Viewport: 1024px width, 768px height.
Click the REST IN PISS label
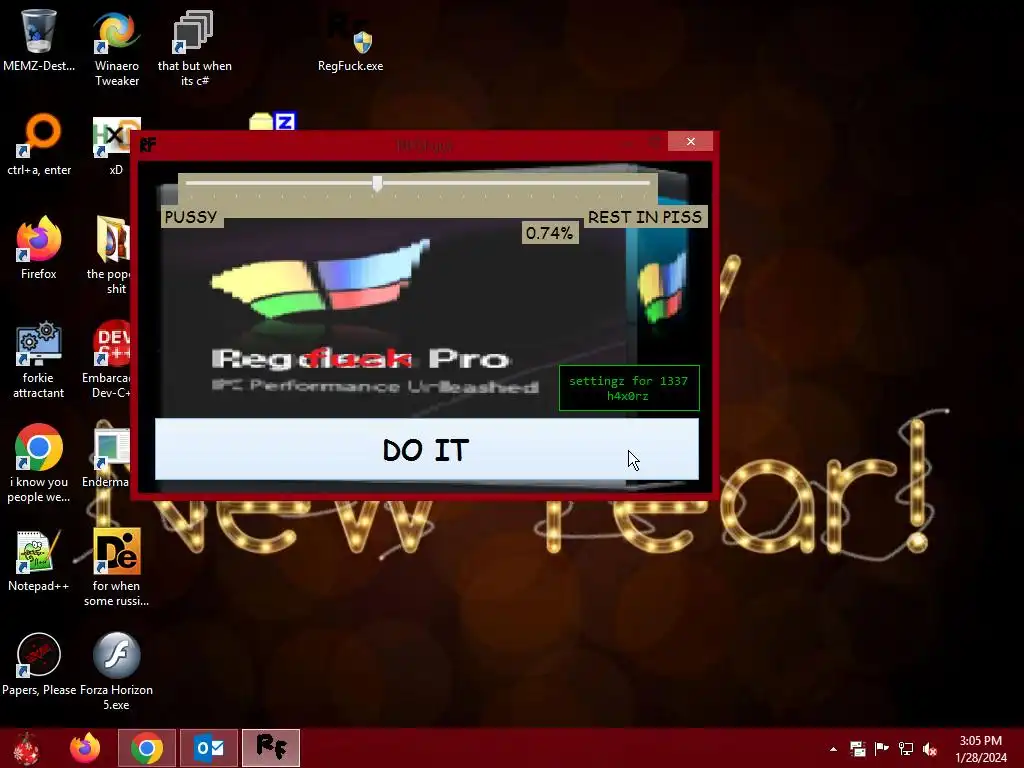(x=645, y=217)
